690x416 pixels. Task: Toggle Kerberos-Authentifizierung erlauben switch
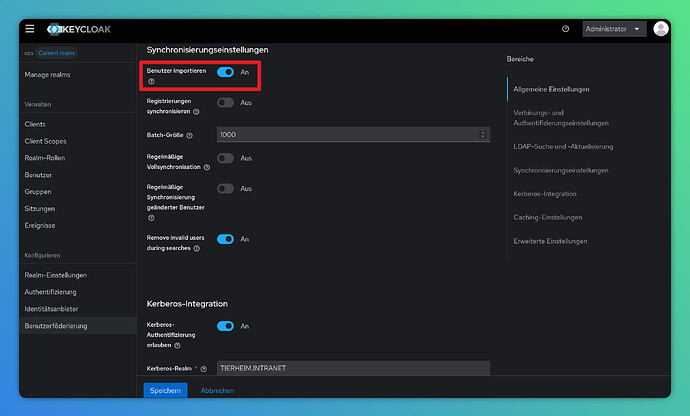coord(225,326)
